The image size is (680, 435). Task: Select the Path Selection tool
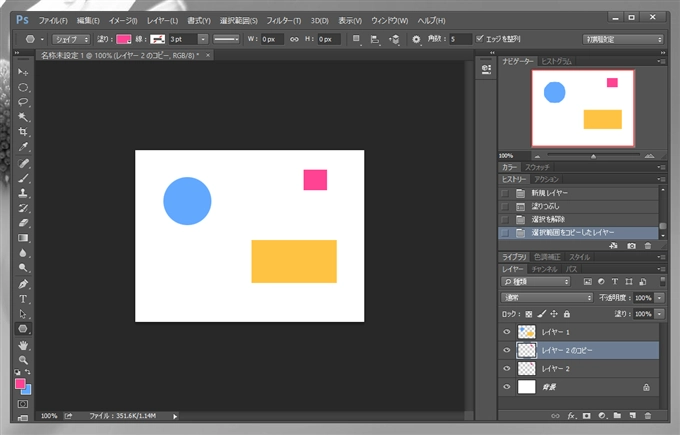(23, 314)
